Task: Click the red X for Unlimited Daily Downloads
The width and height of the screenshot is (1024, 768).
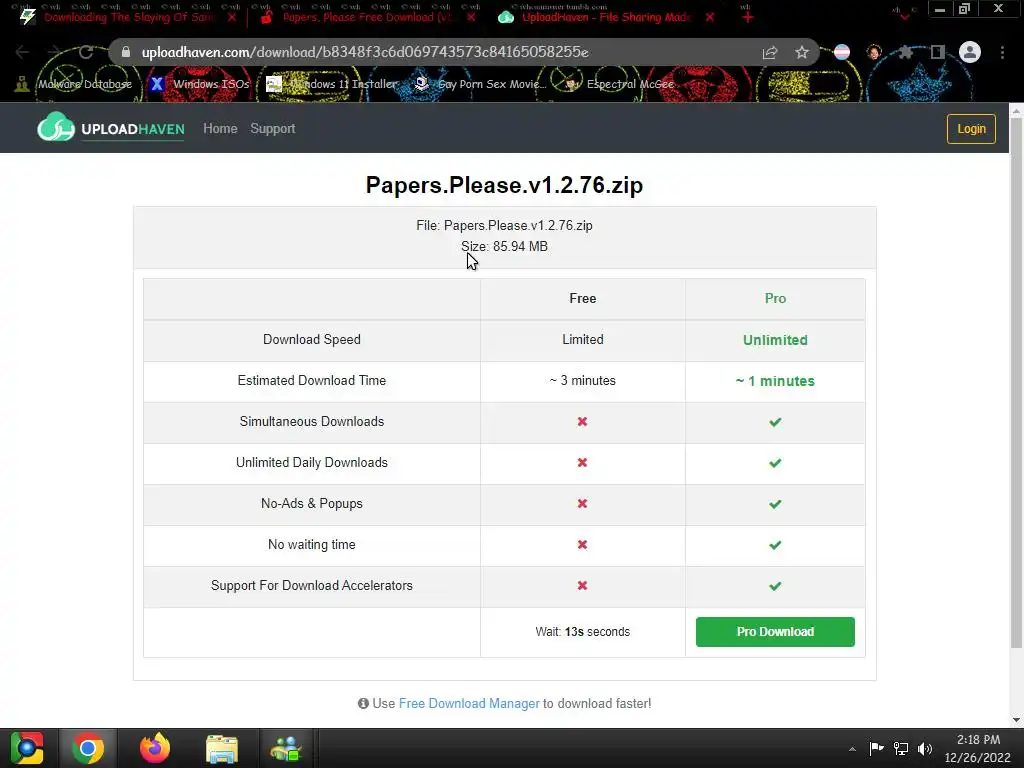Action: pyautogui.click(x=583, y=462)
